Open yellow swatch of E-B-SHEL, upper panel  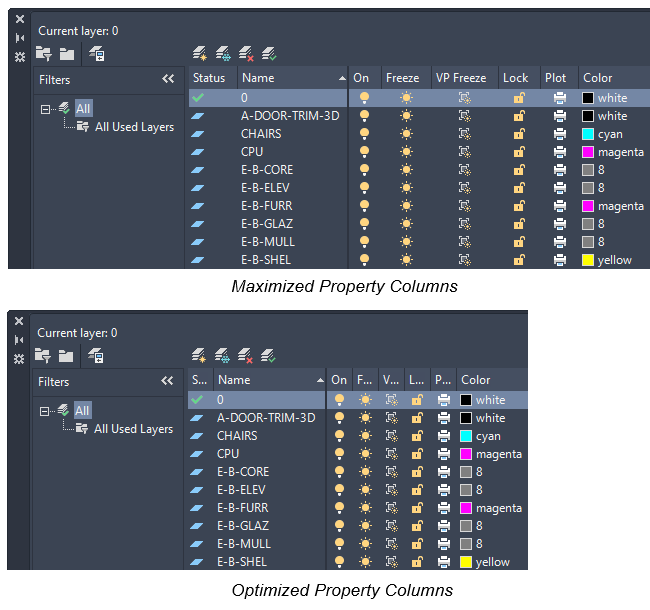pyautogui.click(x=588, y=260)
